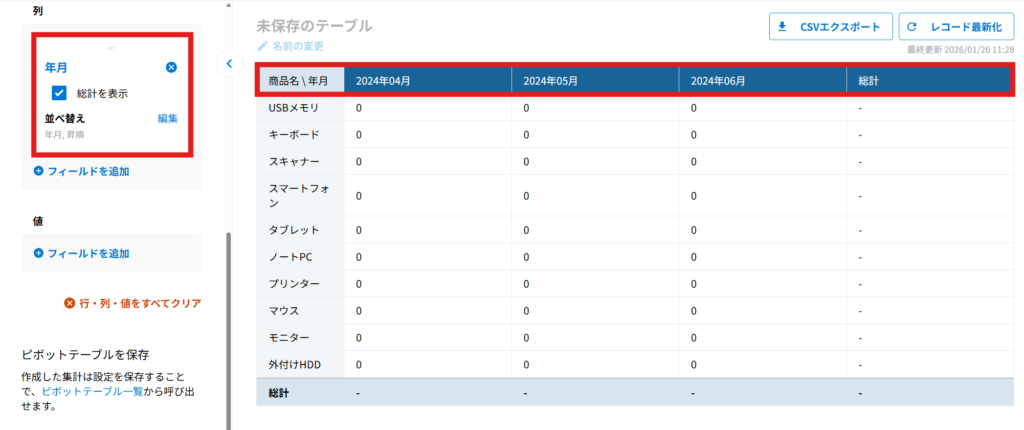Click the 2024年06月 column header
The image size is (1024, 430).
click(x=718, y=80)
